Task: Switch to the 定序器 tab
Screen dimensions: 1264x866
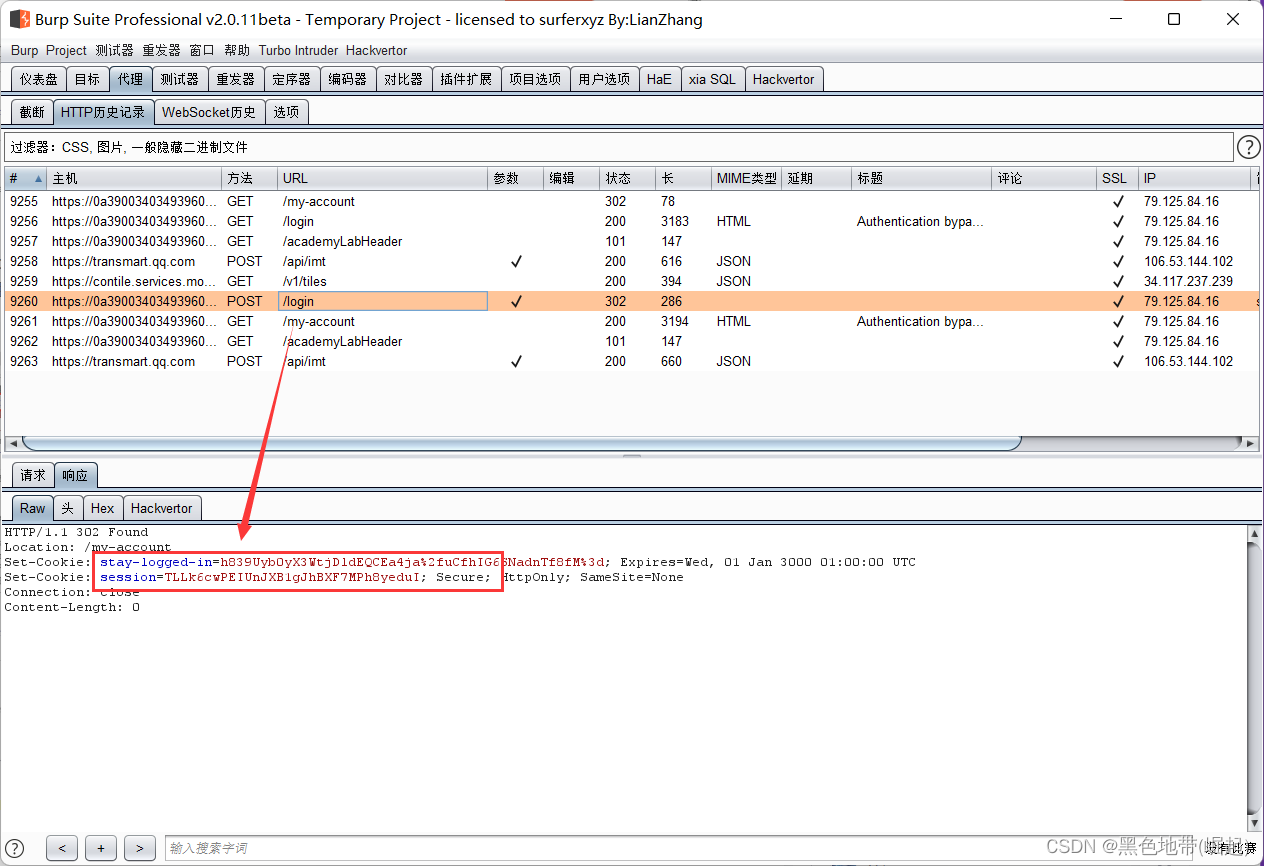Action: (x=291, y=79)
